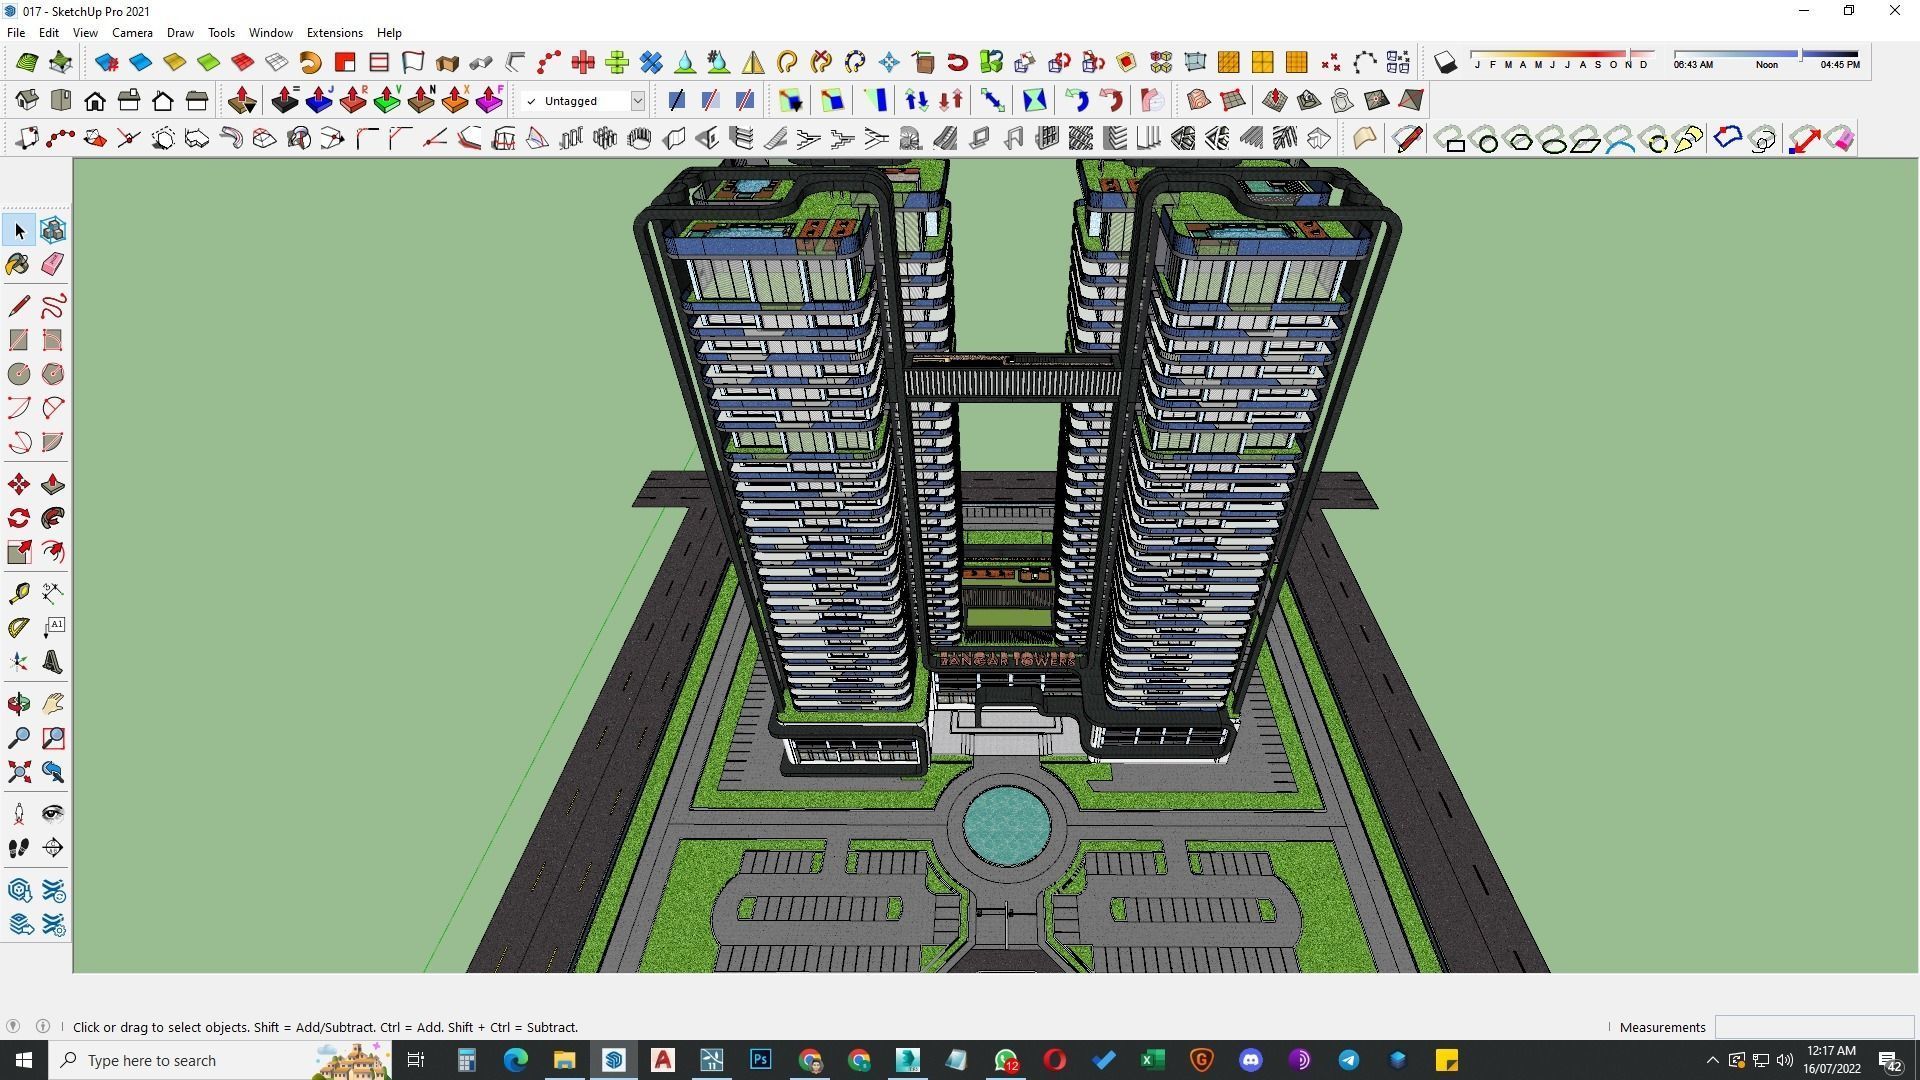This screenshot has width=1920, height=1080.
Task: Open the Edit menu
Action: pyautogui.click(x=48, y=33)
